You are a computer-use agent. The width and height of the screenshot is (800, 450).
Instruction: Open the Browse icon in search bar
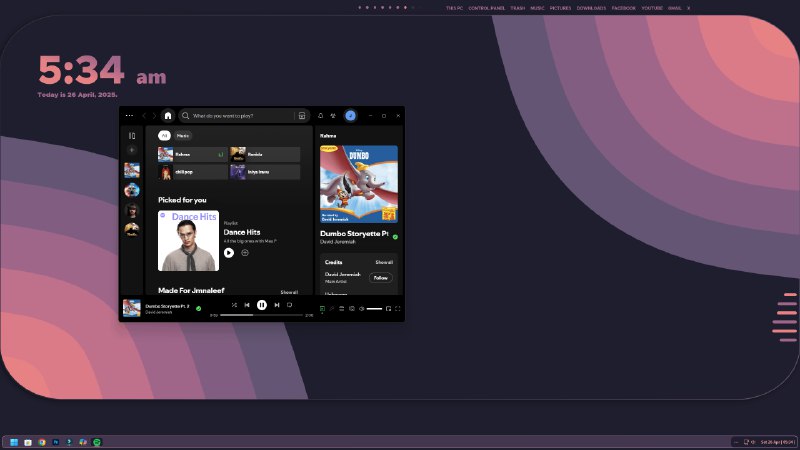[302, 116]
